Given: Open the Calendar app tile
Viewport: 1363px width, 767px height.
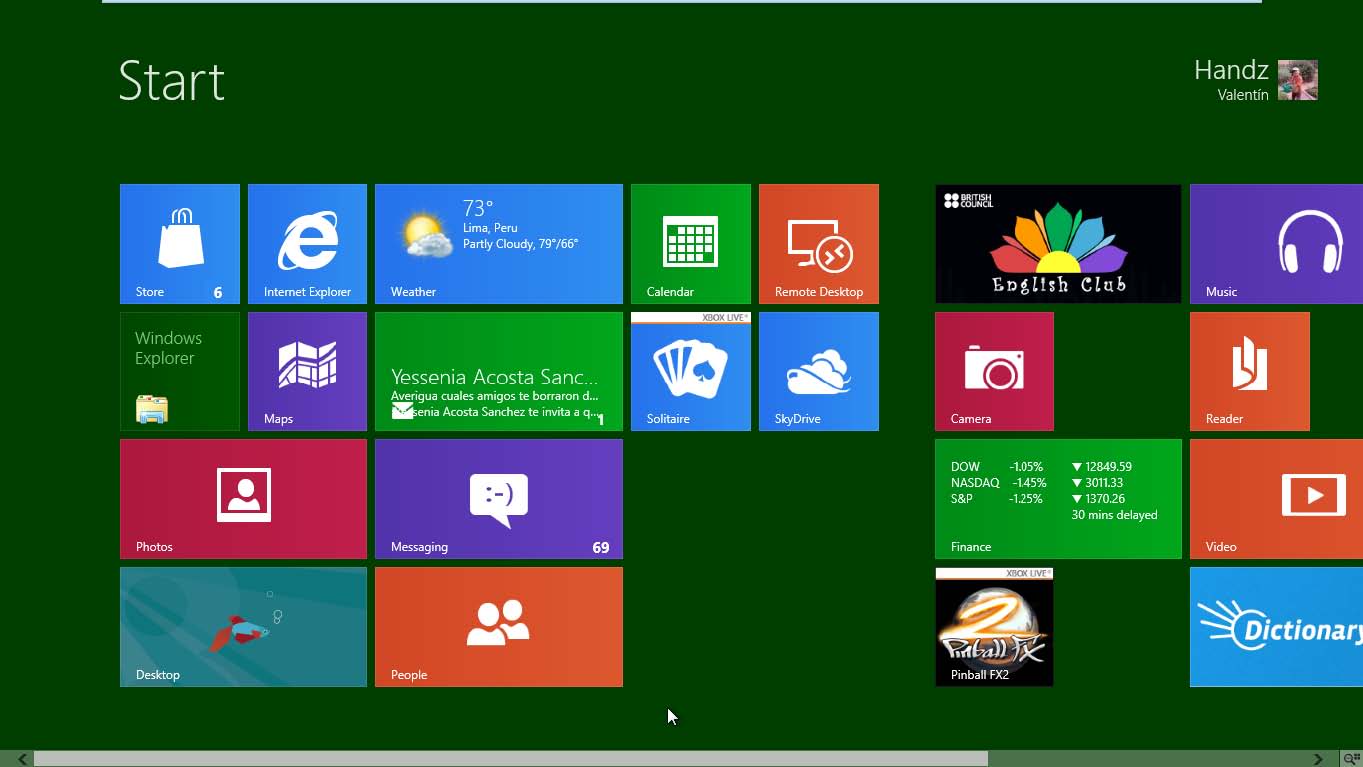Looking at the screenshot, I should 690,243.
